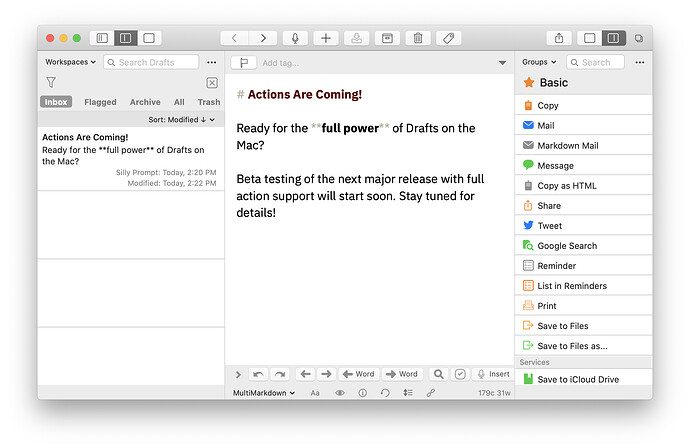The image size is (690, 448).
Task: Open the Groups dropdown in action pane
Action: pos(539,62)
